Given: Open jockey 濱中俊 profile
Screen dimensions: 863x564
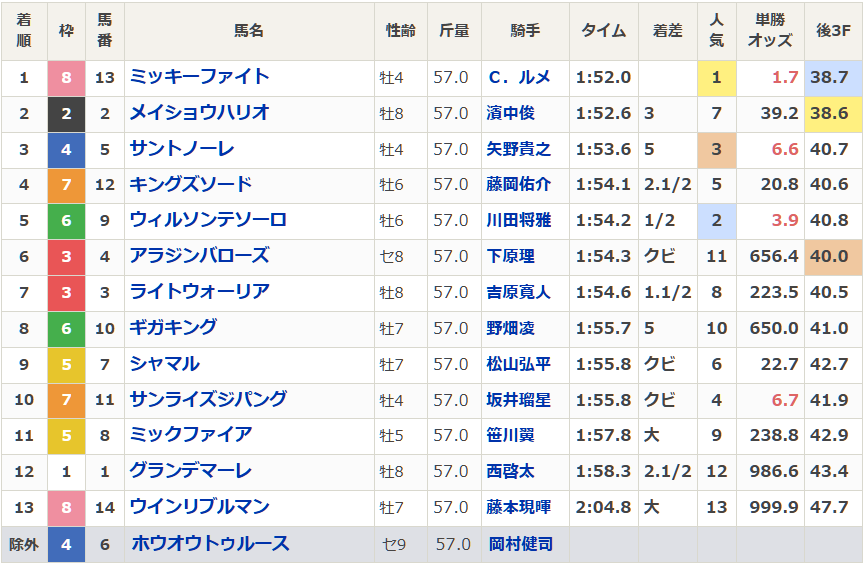Looking at the screenshot, I should [x=510, y=113].
